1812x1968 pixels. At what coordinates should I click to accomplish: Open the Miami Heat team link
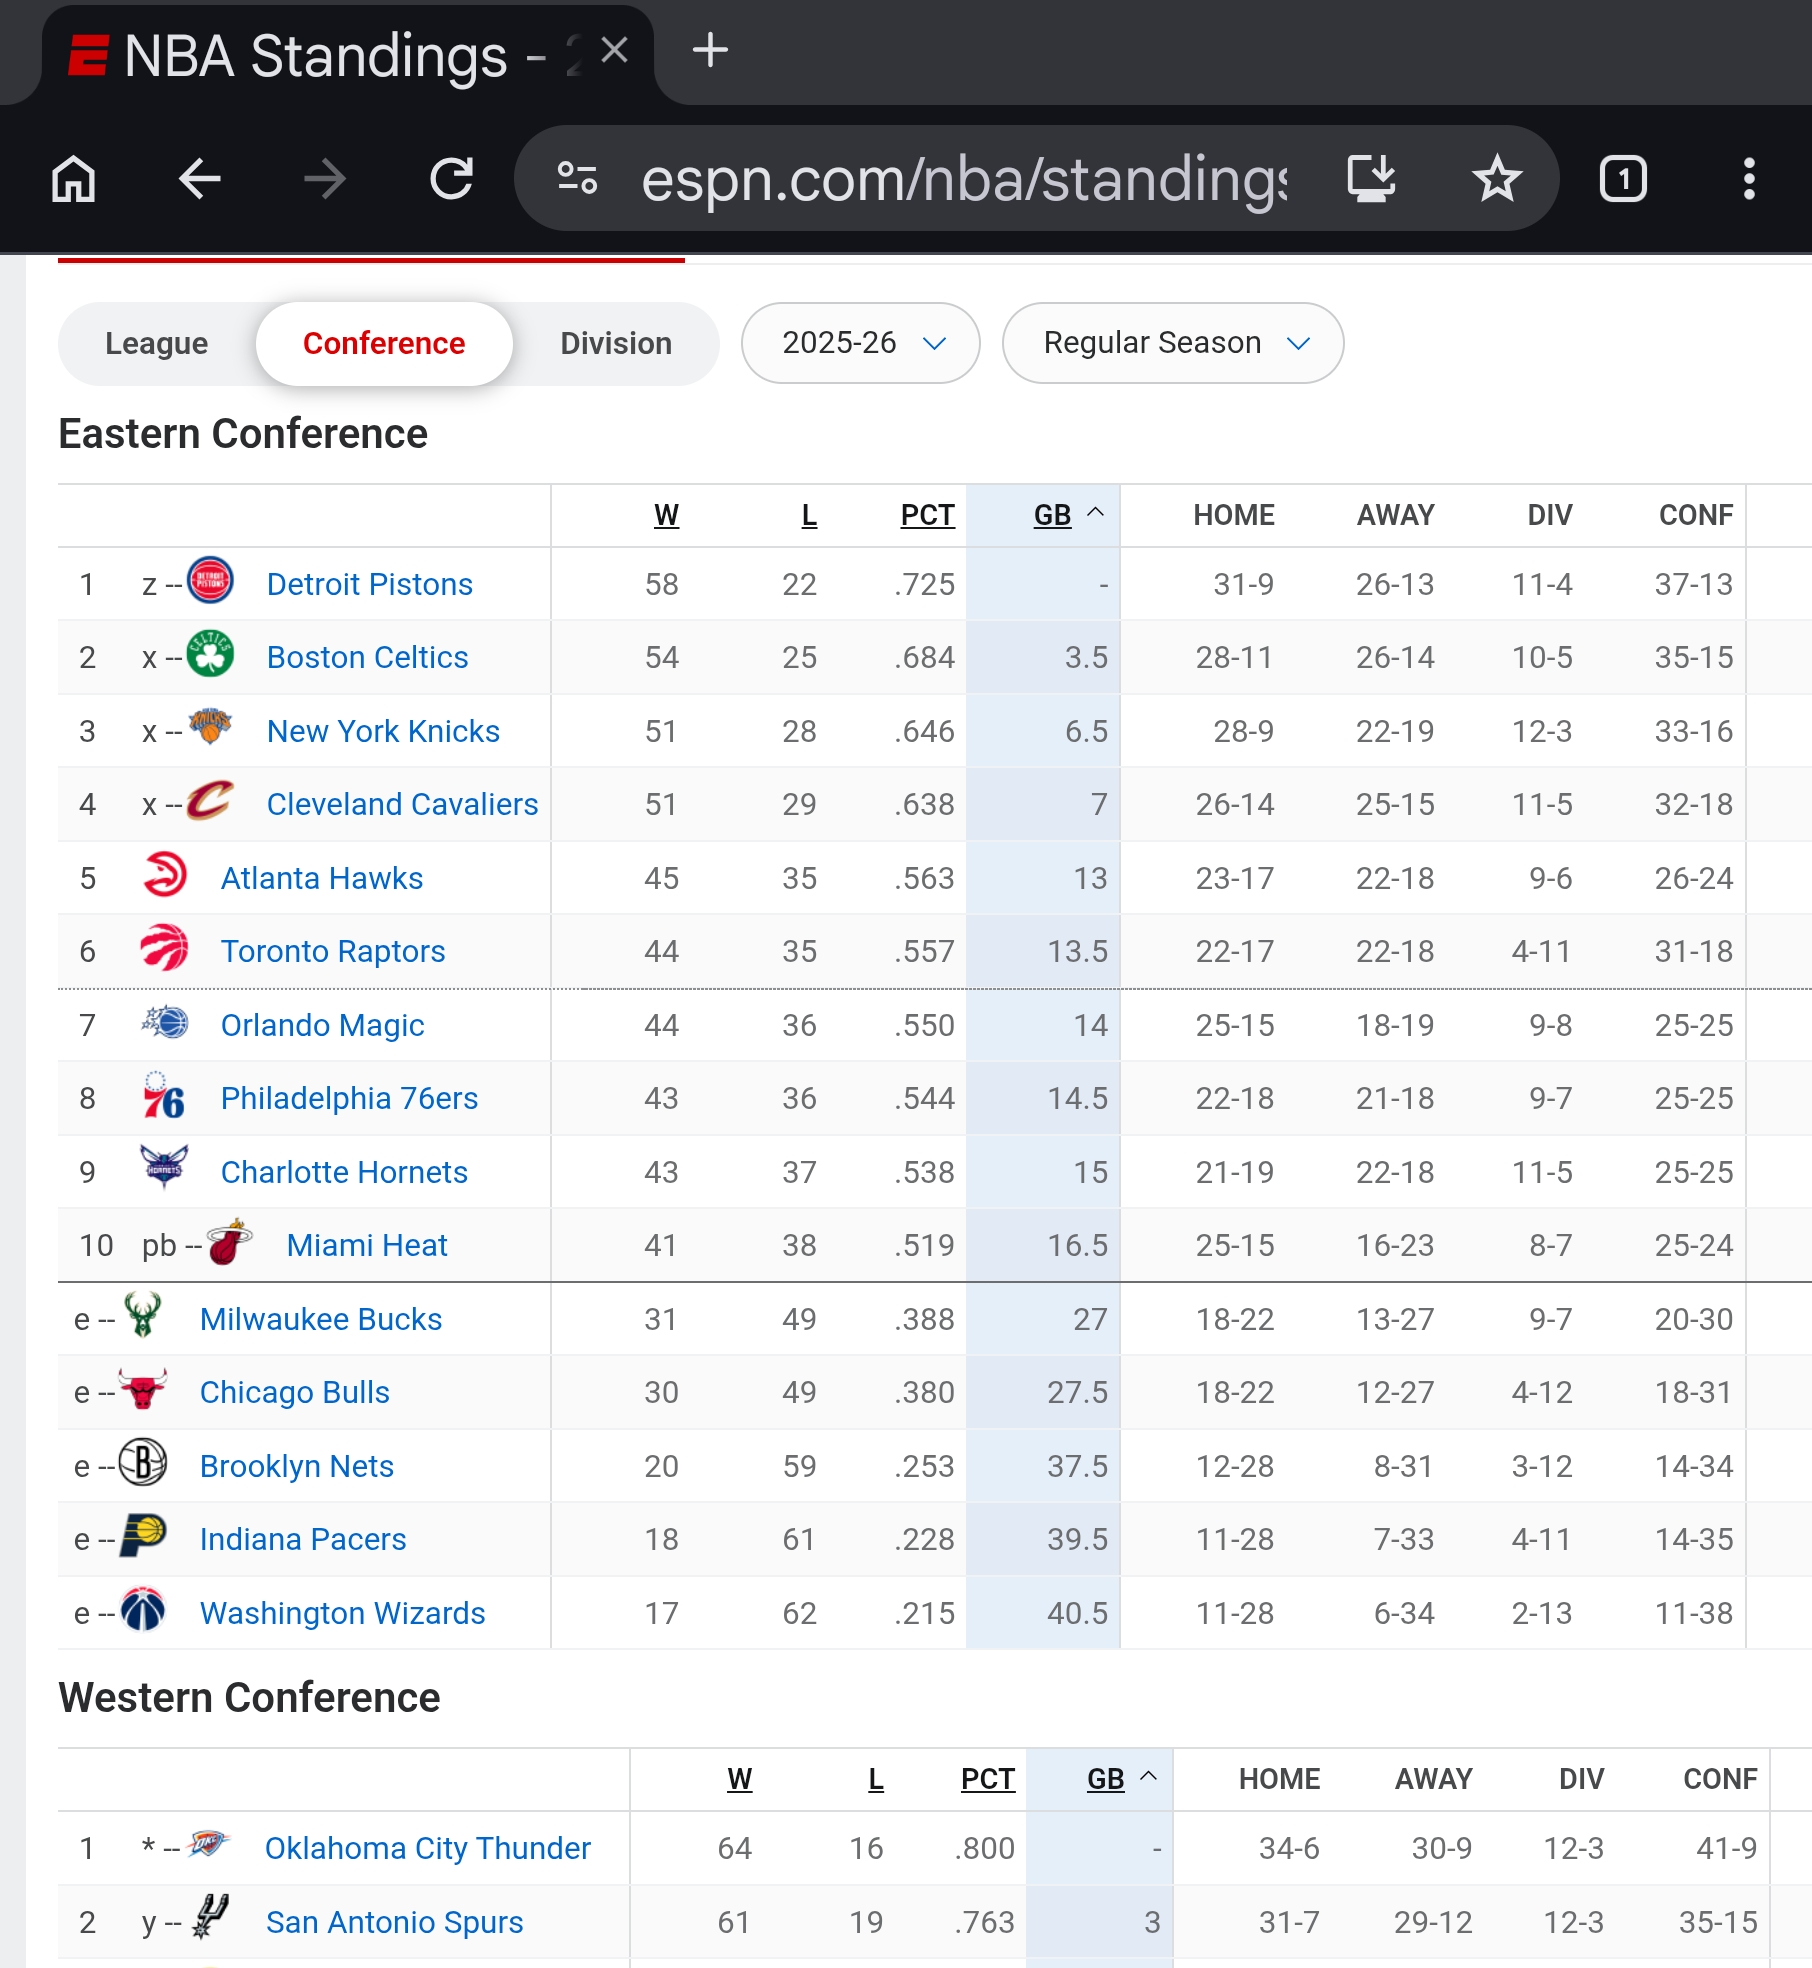click(x=367, y=1245)
